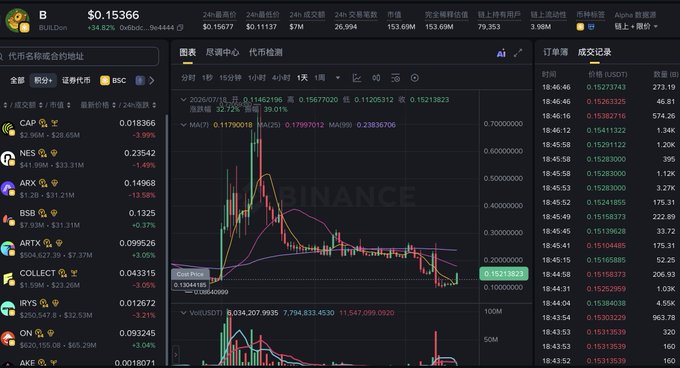Collapse the MA indicator legend chevron
This screenshot has height=368, width=680.
pyautogui.click(x=183, y=125)
